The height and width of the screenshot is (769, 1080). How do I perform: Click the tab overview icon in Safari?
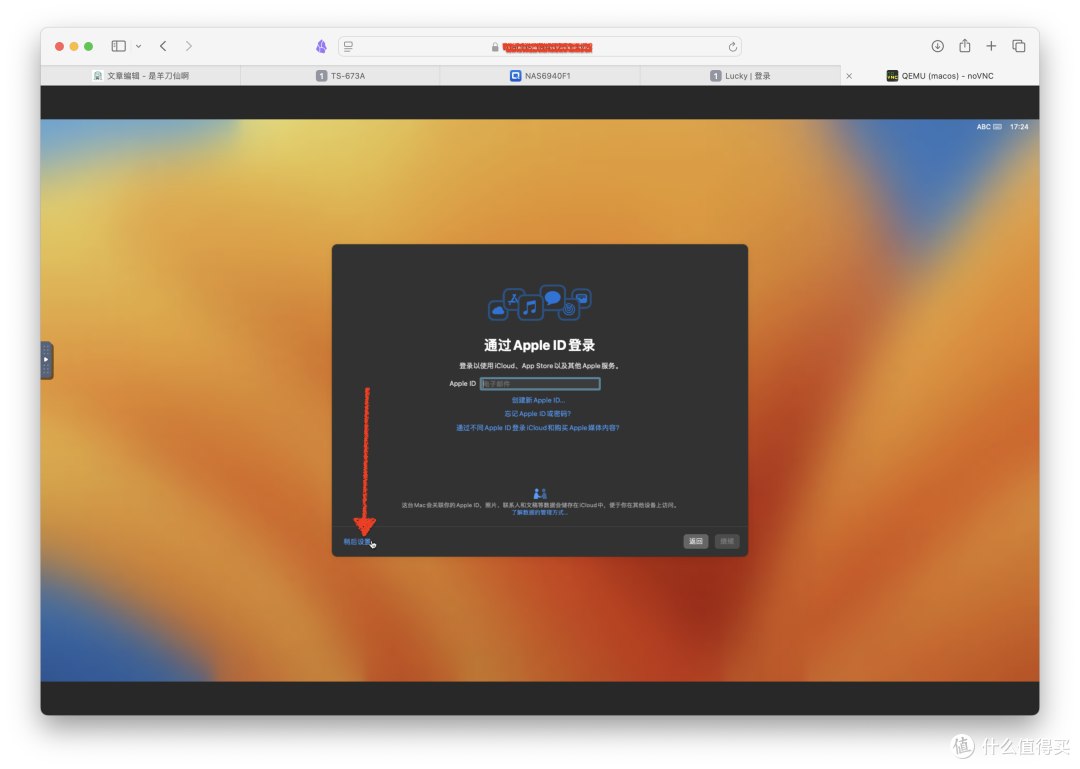click(1018, 45)
